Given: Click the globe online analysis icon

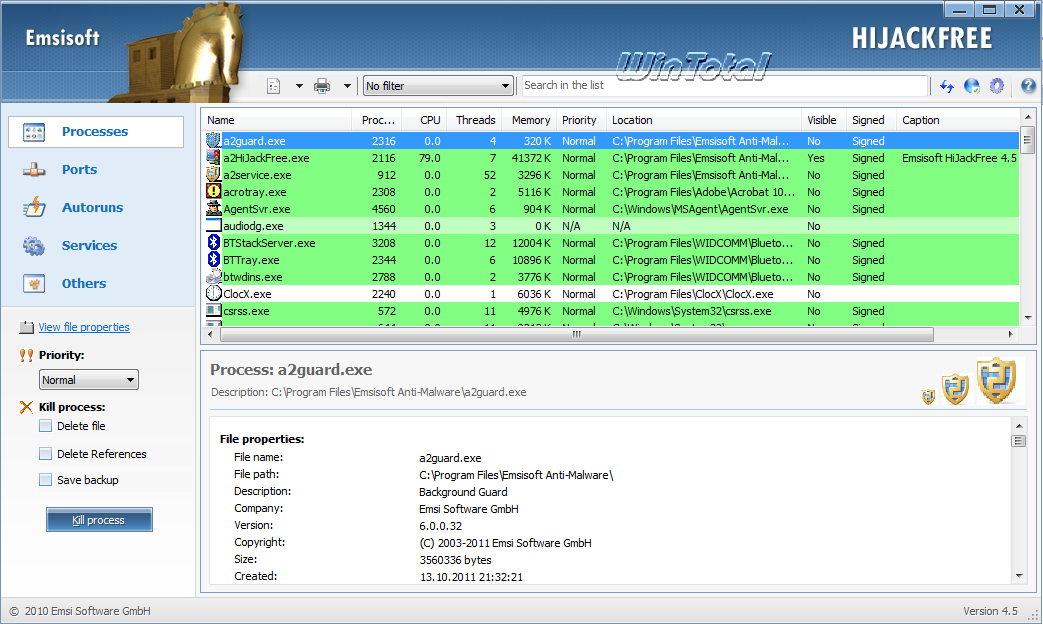Looking at the screenshot, I should point(972,86).
